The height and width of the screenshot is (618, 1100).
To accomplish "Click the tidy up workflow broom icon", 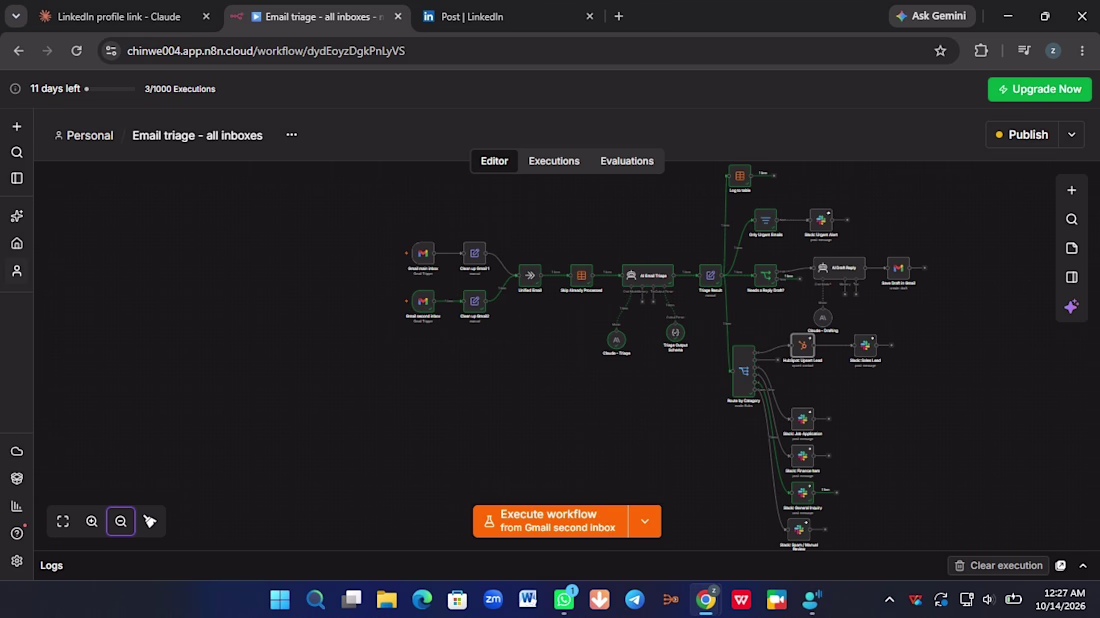I will (x=149, y=521).
